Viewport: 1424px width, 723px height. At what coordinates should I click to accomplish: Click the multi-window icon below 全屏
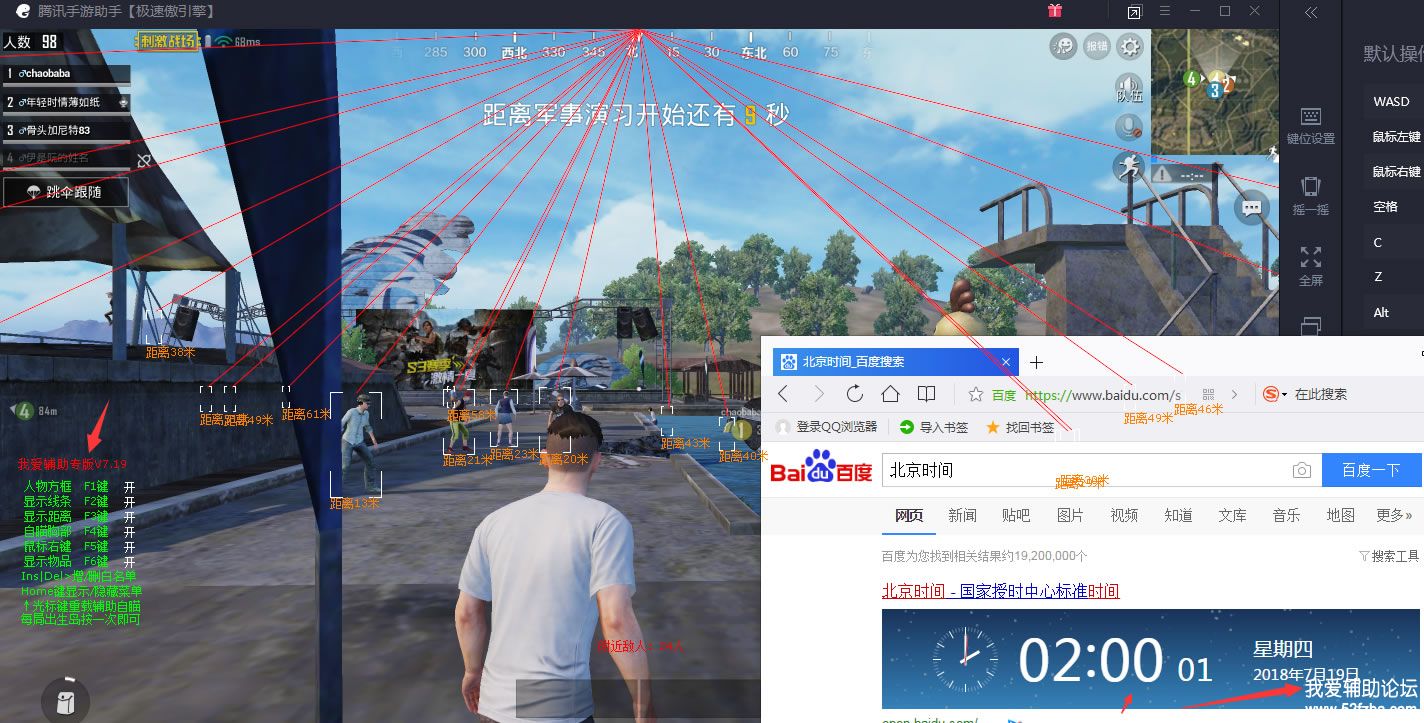click(1311, 326)
